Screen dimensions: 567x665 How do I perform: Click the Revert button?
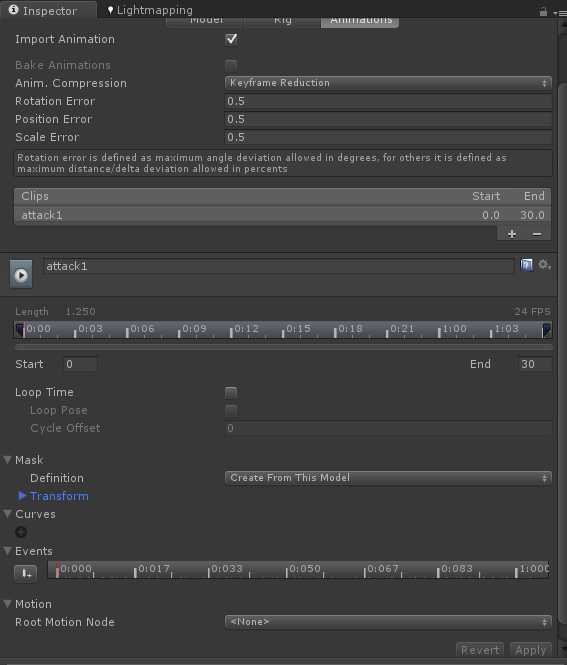click(480, 650)
